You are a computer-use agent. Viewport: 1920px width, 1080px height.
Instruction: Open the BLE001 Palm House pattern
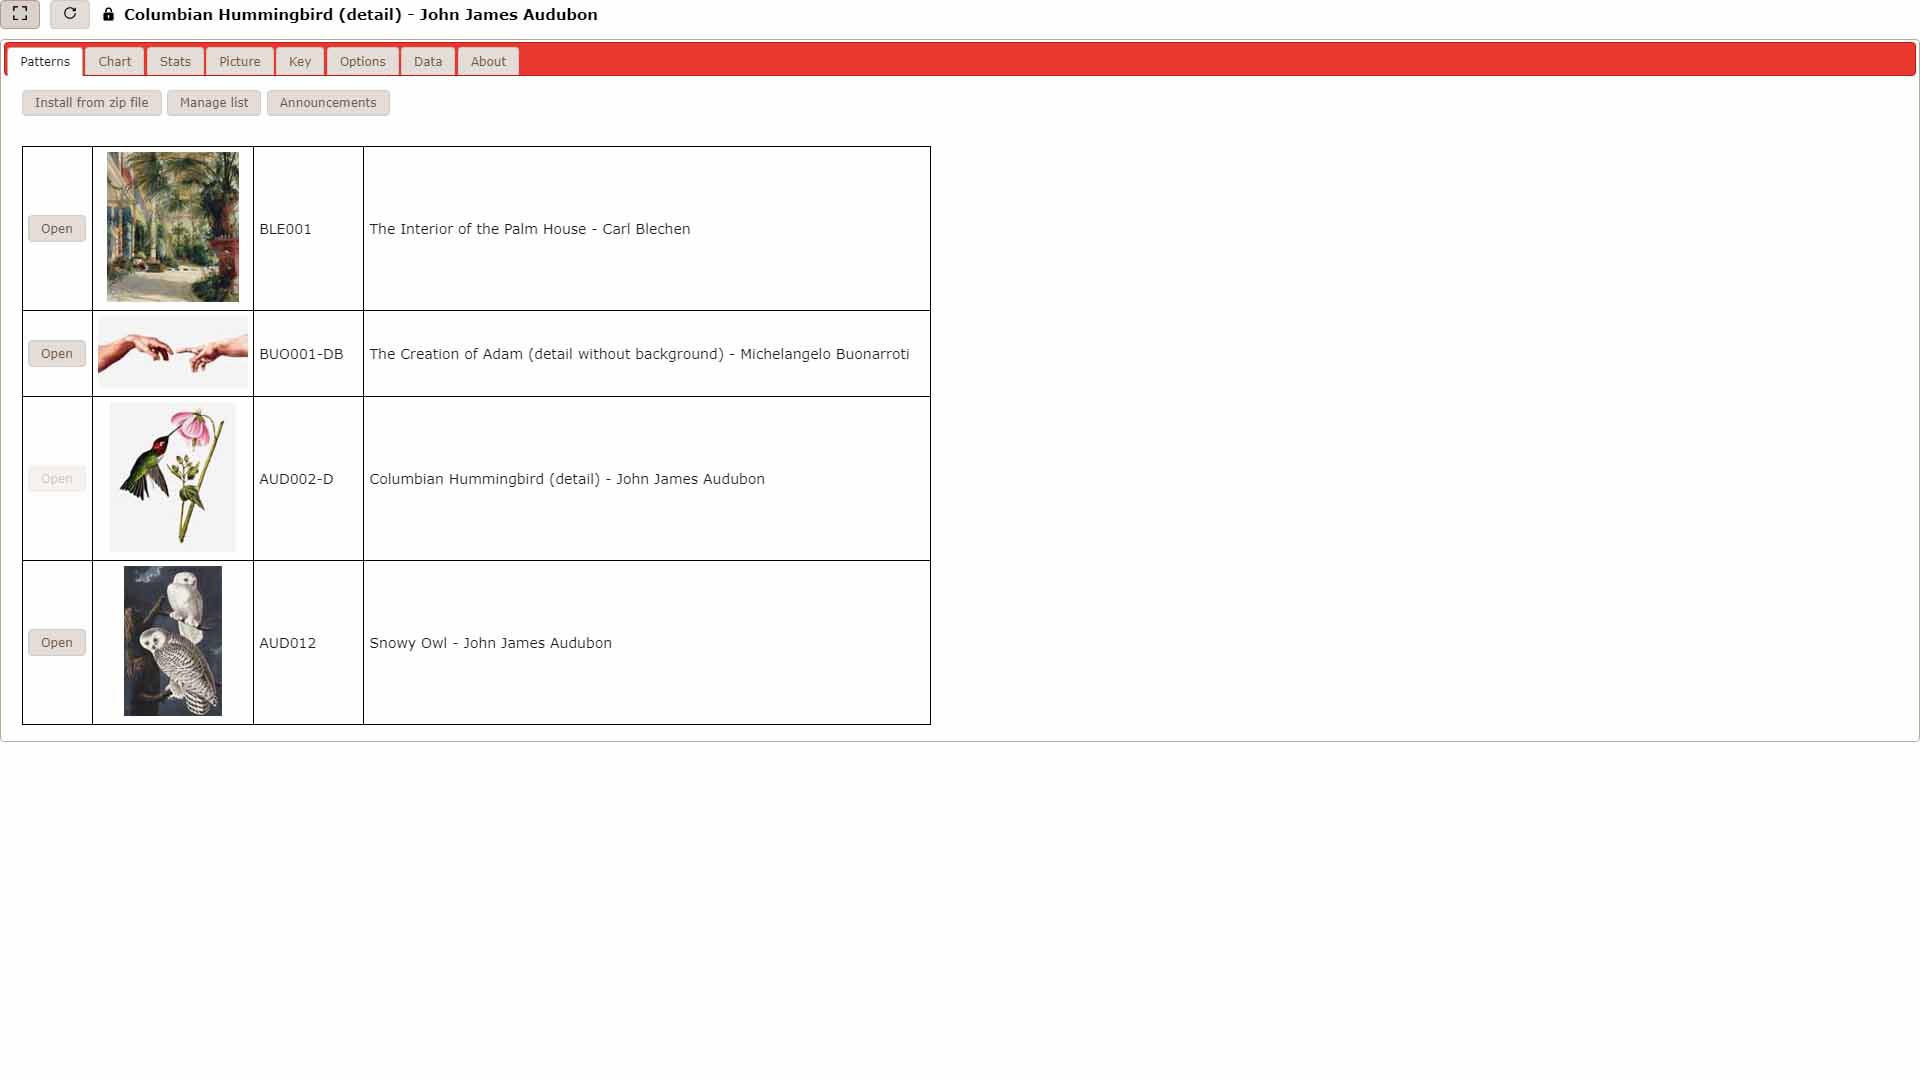[x=57, y=228]
